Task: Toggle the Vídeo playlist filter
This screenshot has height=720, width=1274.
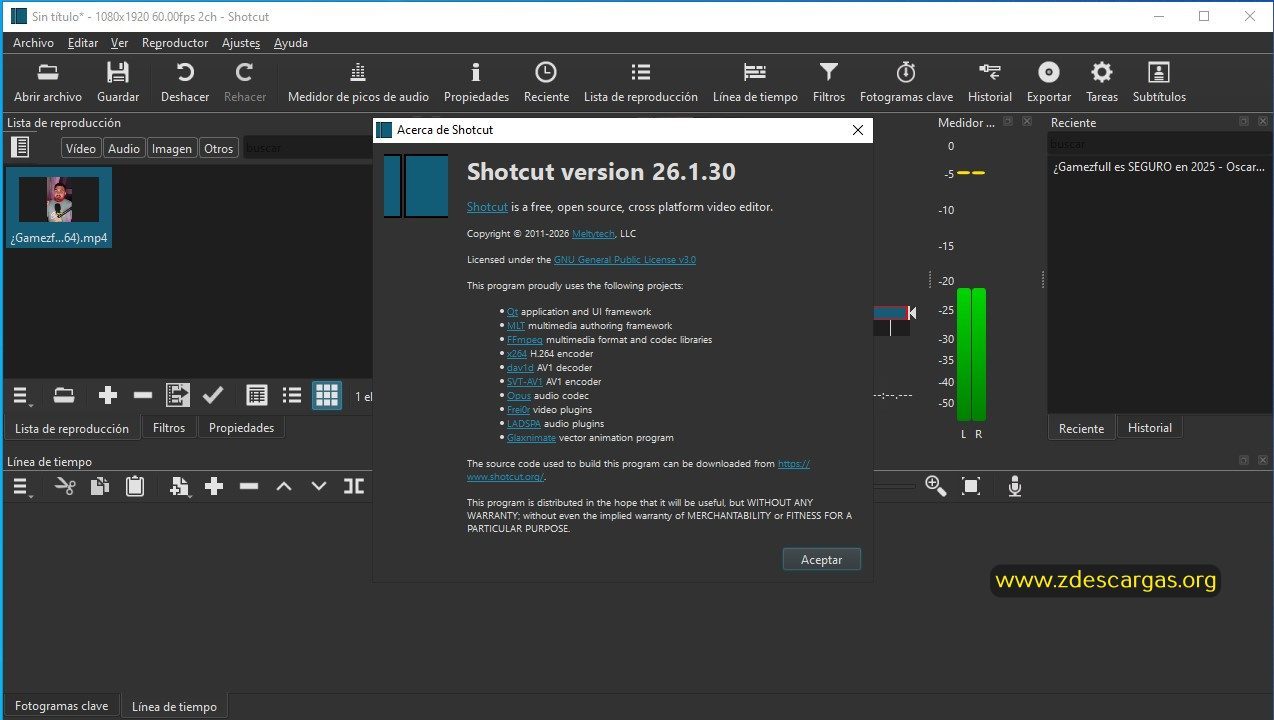Action: click(80, 148)
